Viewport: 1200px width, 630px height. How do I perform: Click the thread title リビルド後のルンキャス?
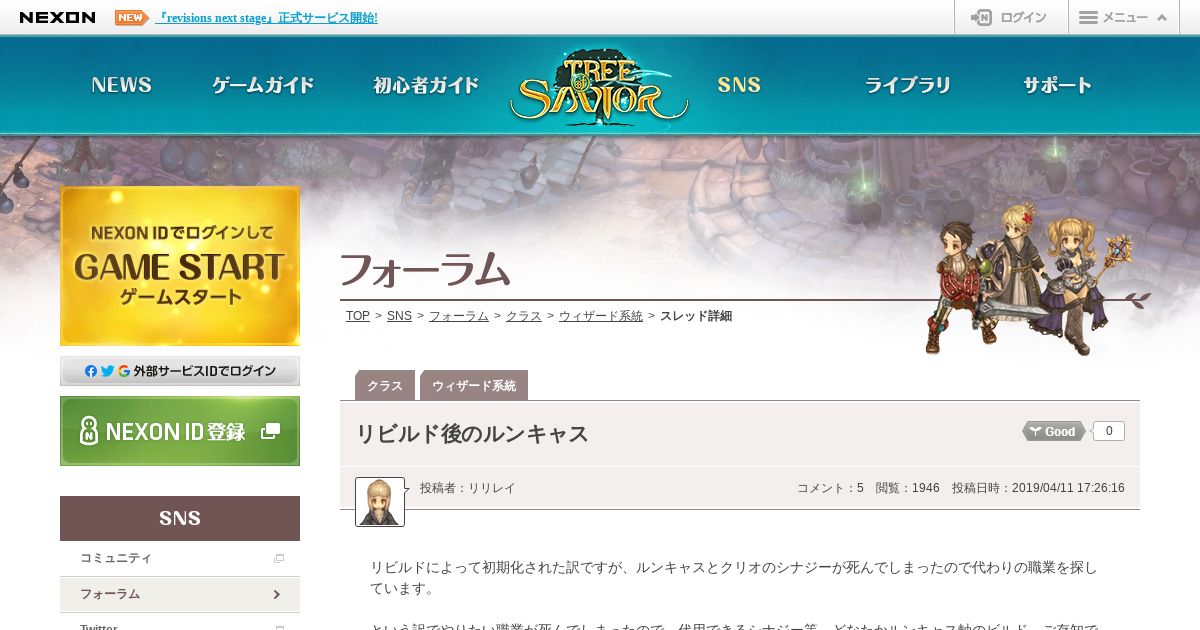point(472,434)
